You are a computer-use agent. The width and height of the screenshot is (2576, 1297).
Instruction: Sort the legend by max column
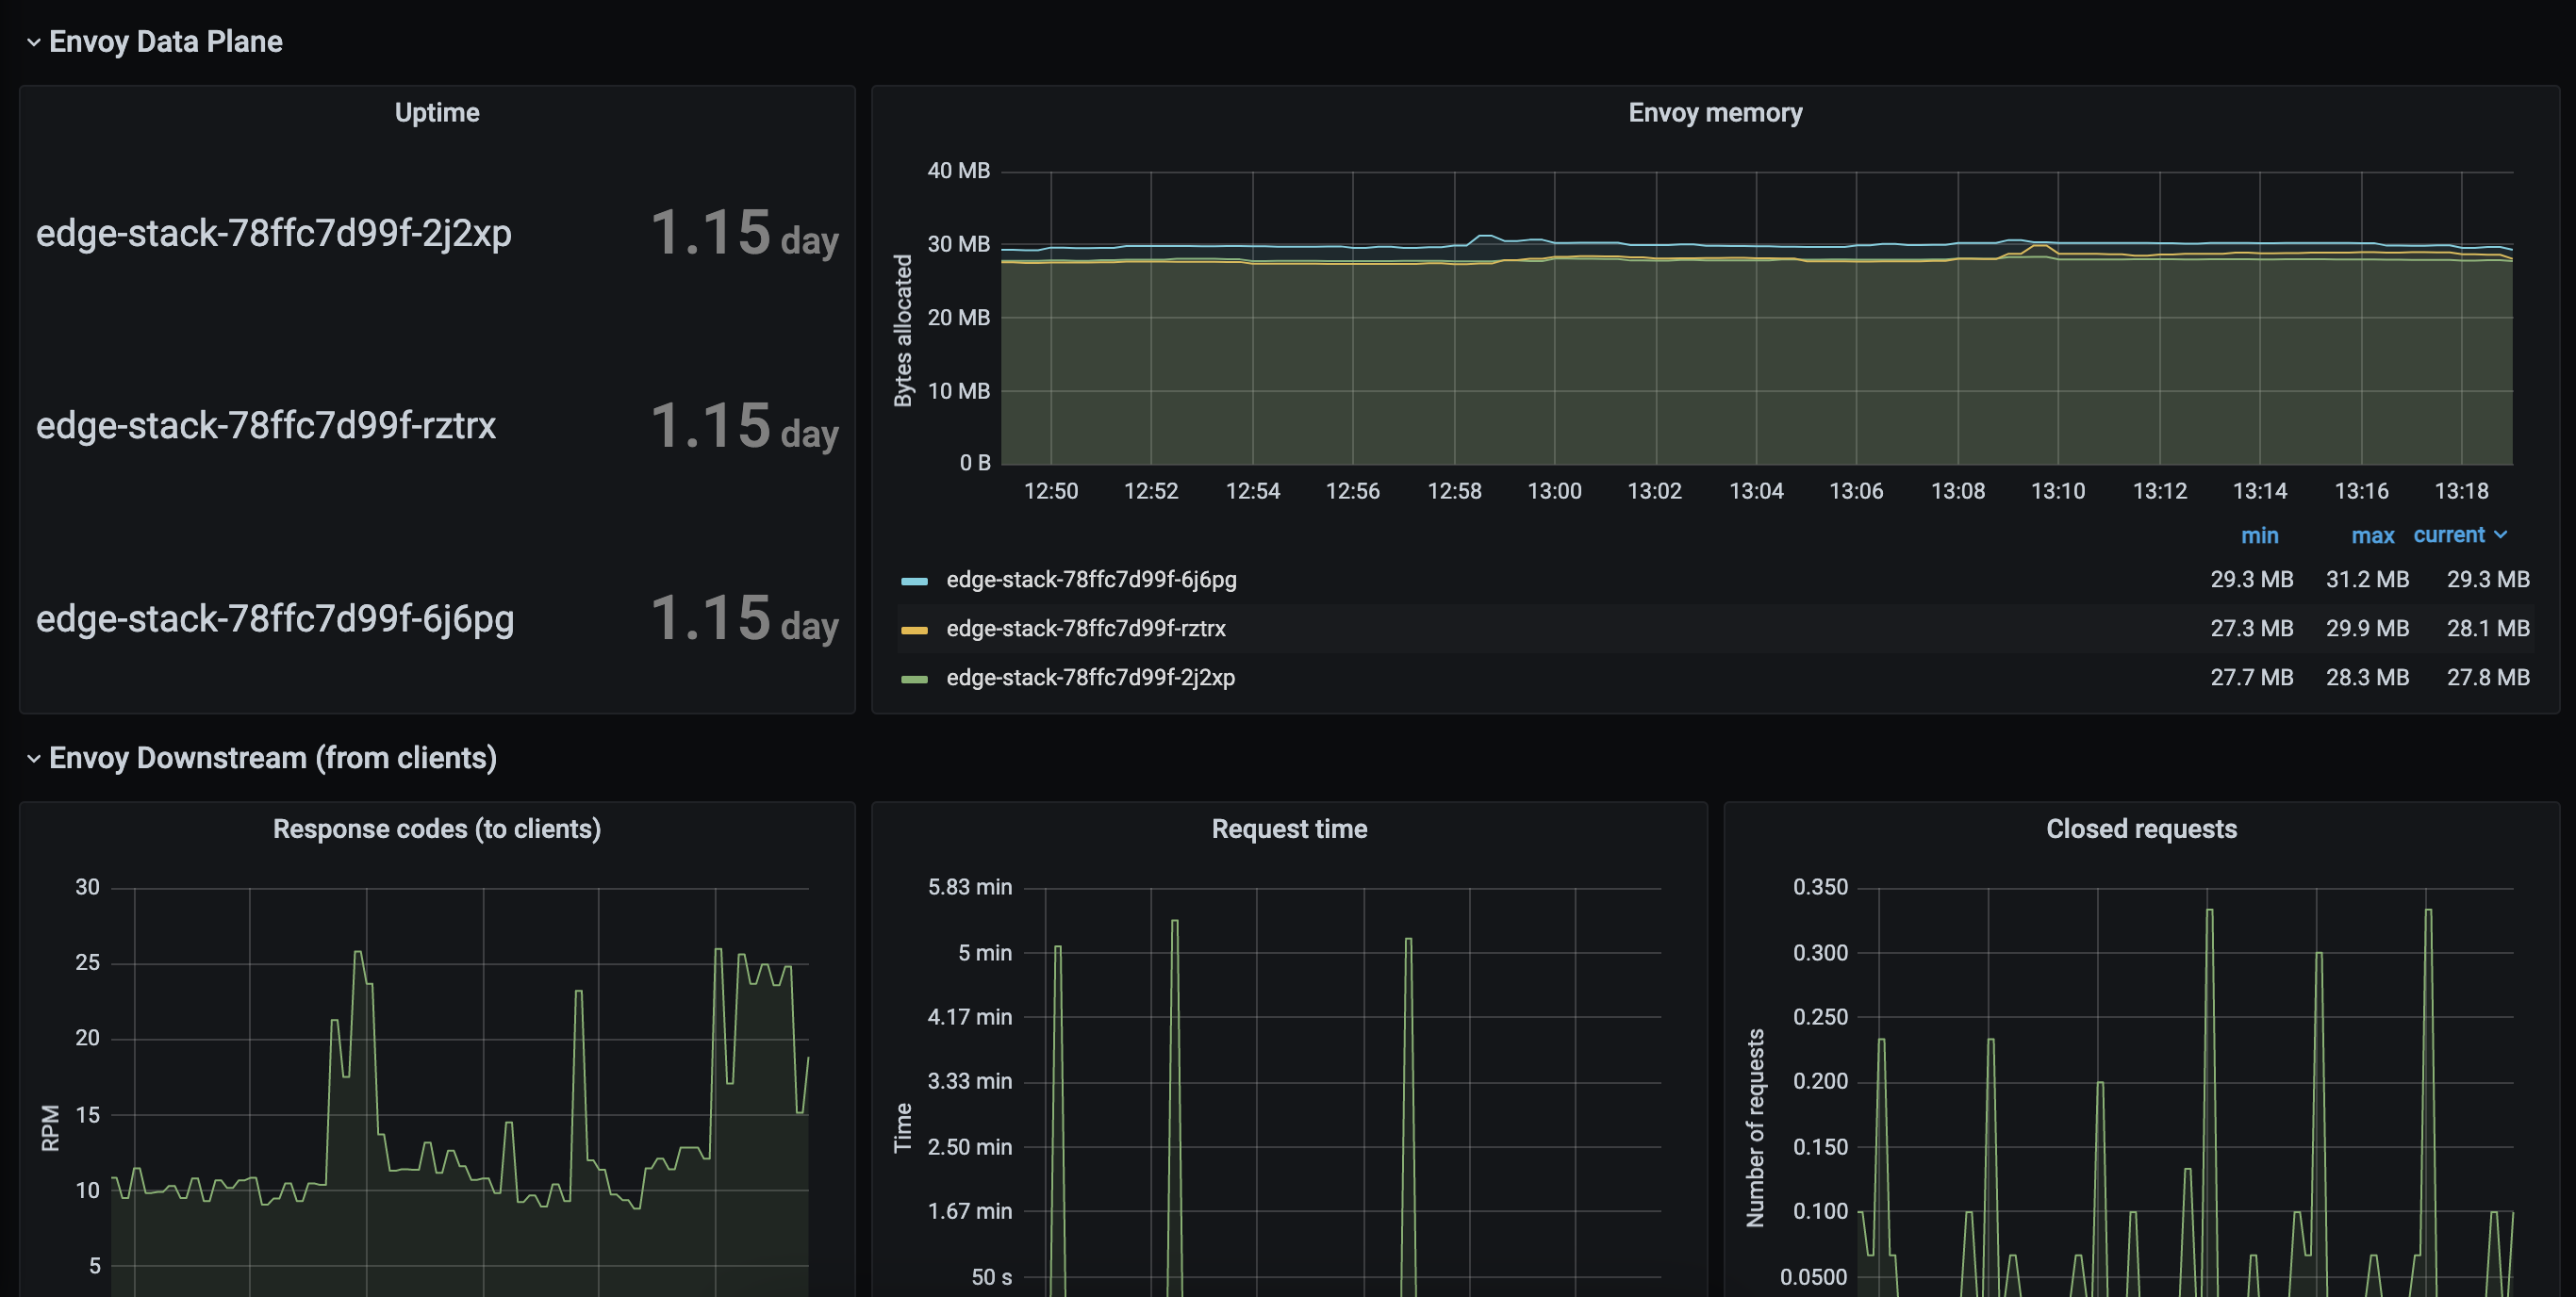click(x=2372, y=536)
